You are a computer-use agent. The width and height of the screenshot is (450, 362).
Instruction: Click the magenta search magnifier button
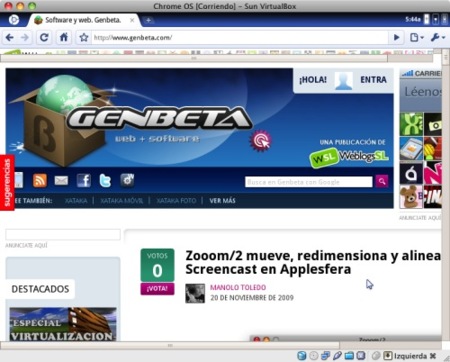pos(382,181)
